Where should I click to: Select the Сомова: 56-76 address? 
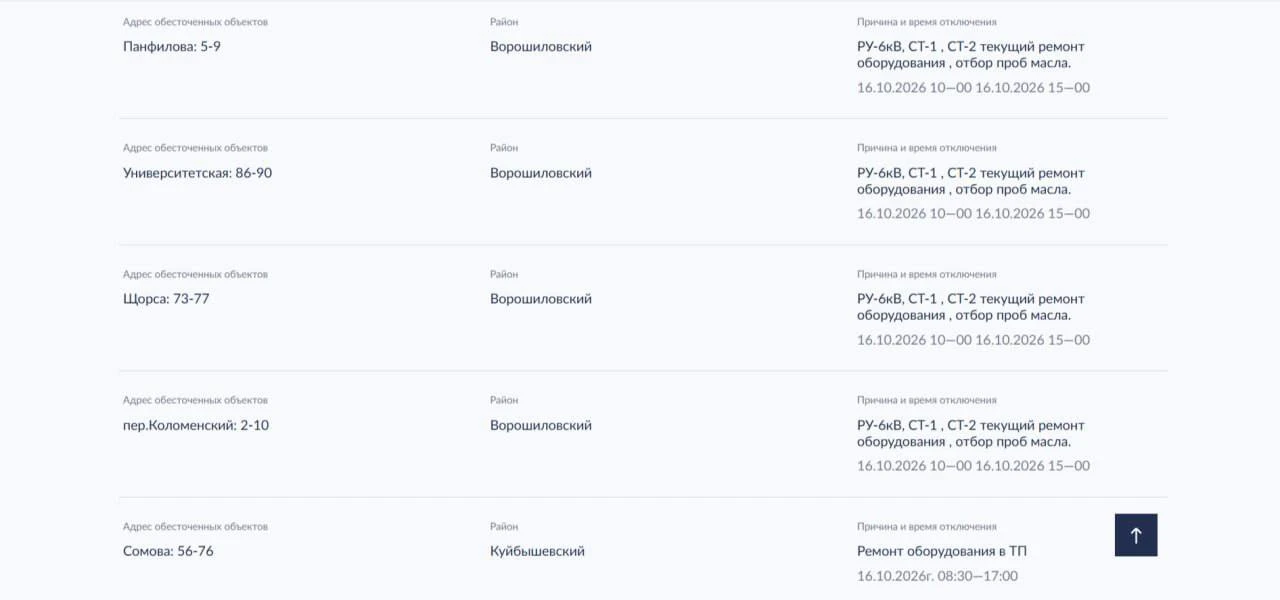click(168, 551)
